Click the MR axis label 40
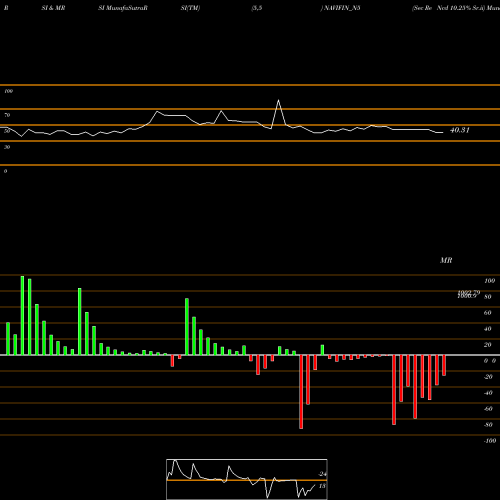This screenshot has height=500, width=500. [x=488, y=329]
